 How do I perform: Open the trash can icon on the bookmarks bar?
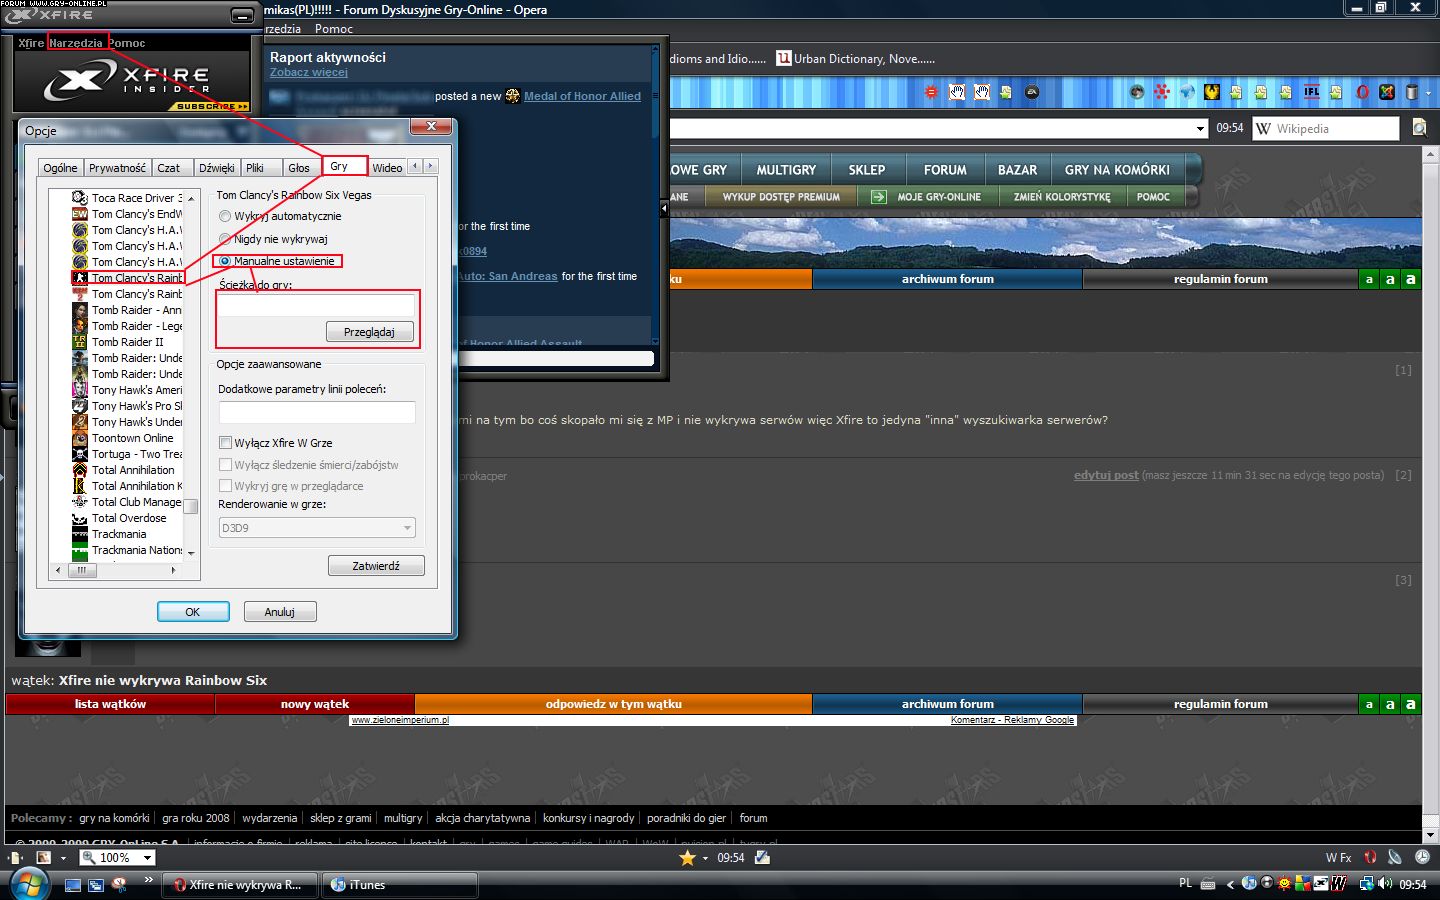coord(1412,92)
